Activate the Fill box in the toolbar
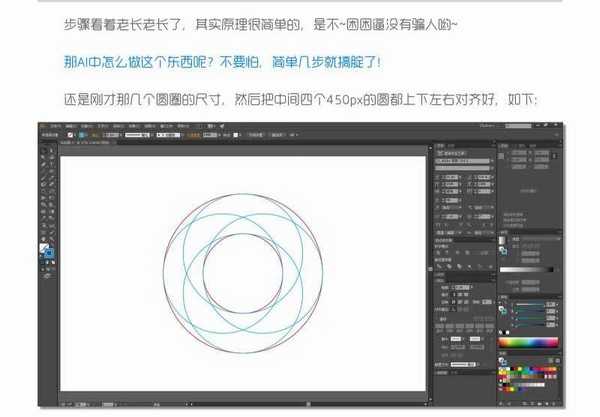 pos(44,248)
